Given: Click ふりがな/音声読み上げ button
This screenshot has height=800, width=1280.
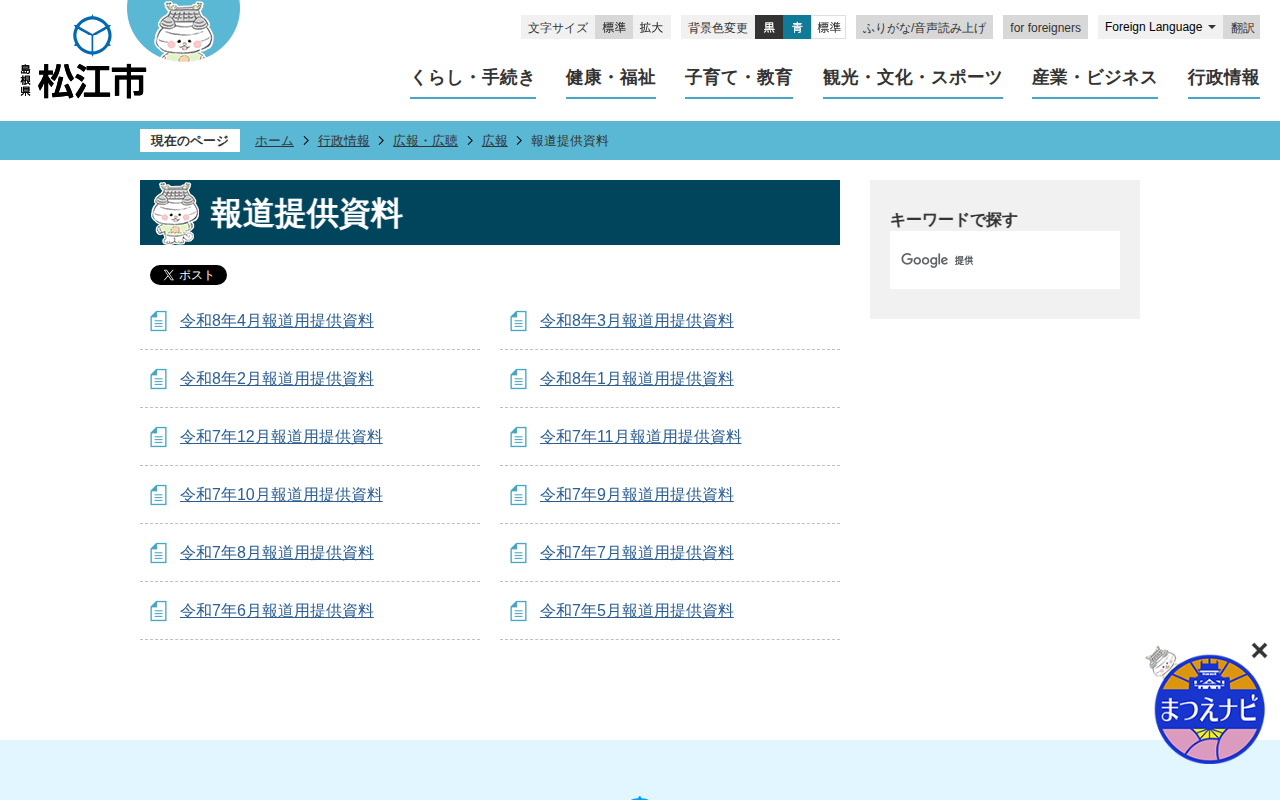Looking at the screenshot, I should pyautogui.click(x=924, y=27).
